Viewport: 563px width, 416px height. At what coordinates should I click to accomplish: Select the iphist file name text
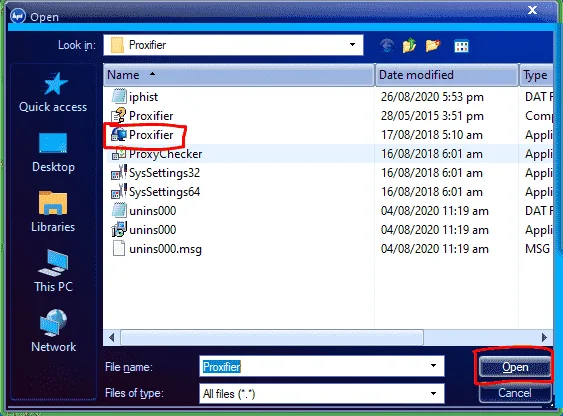(143, 97)
